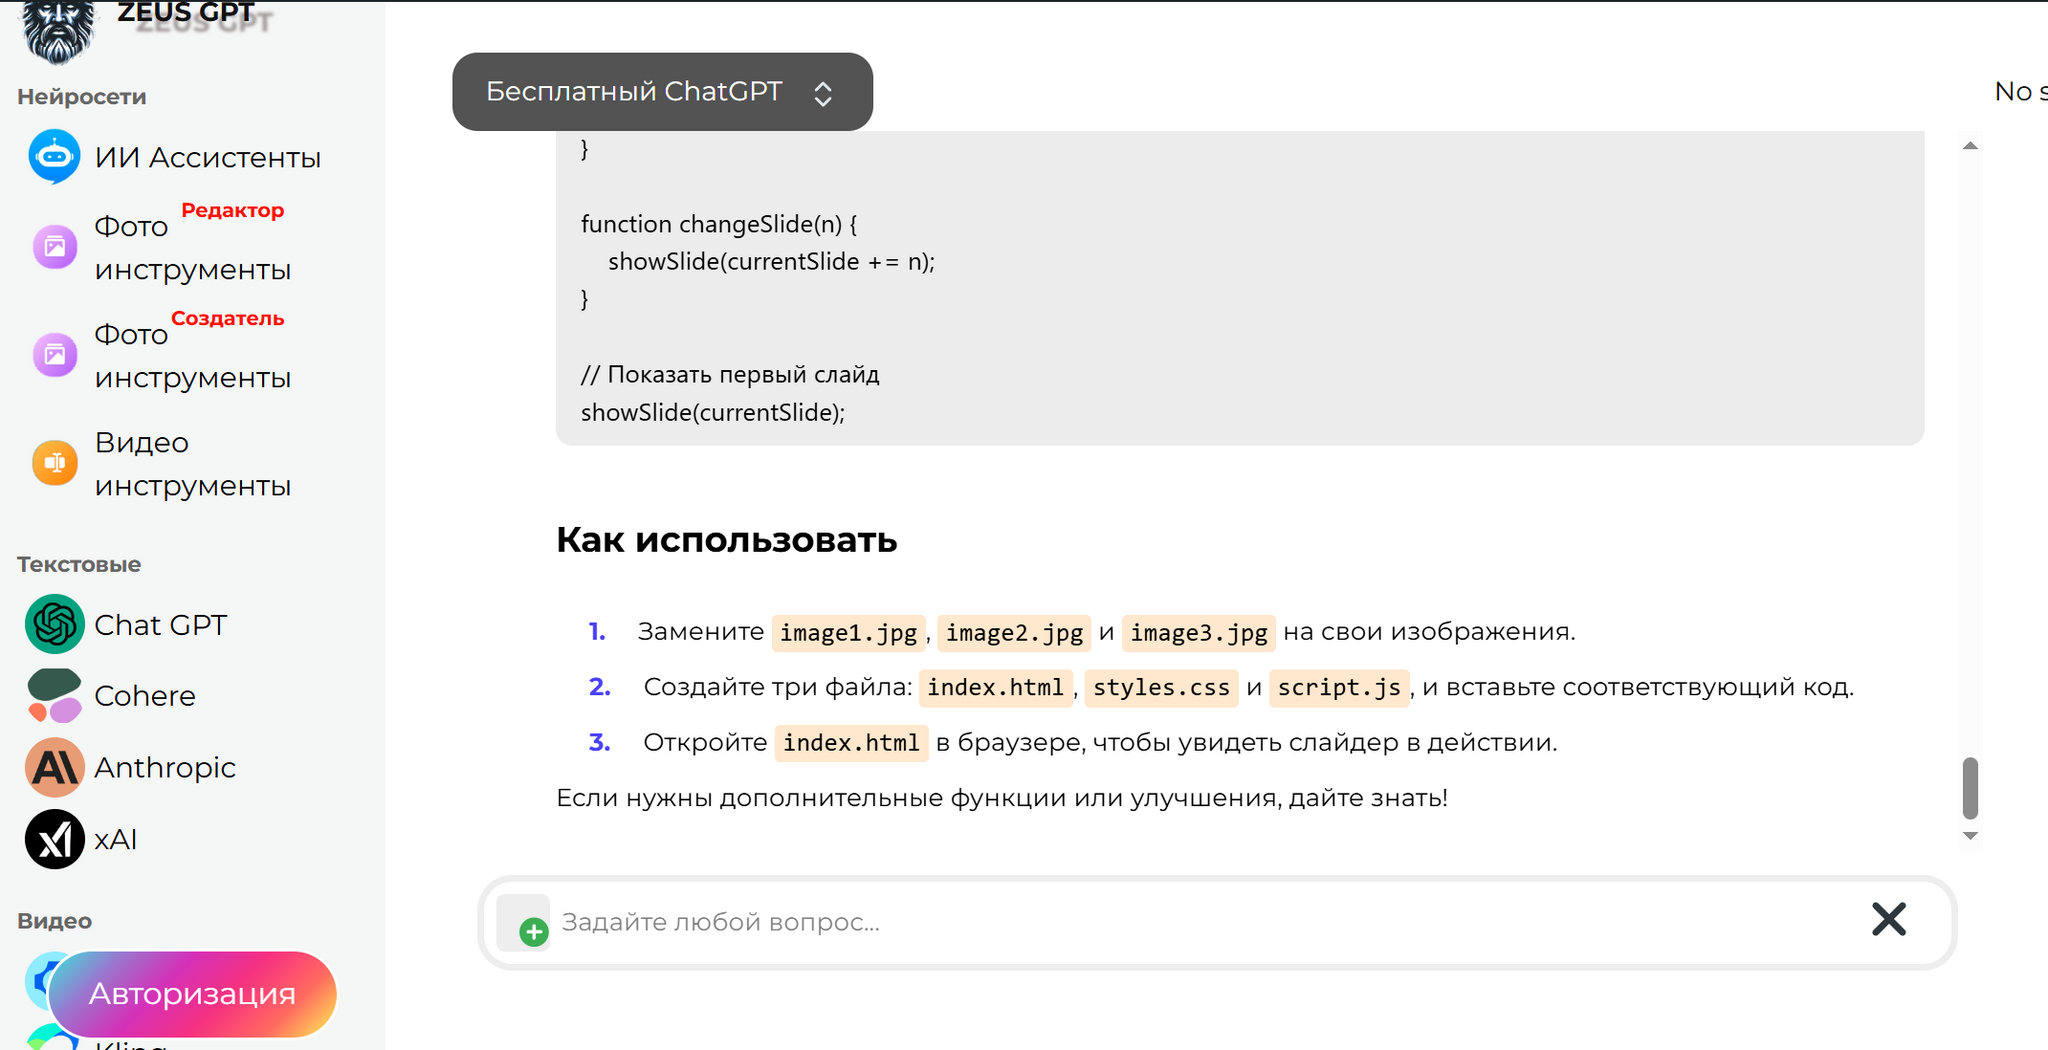
Task: Click the Фото Редактор tools icon
Action: pyautogui.click(x=54, y=247)
